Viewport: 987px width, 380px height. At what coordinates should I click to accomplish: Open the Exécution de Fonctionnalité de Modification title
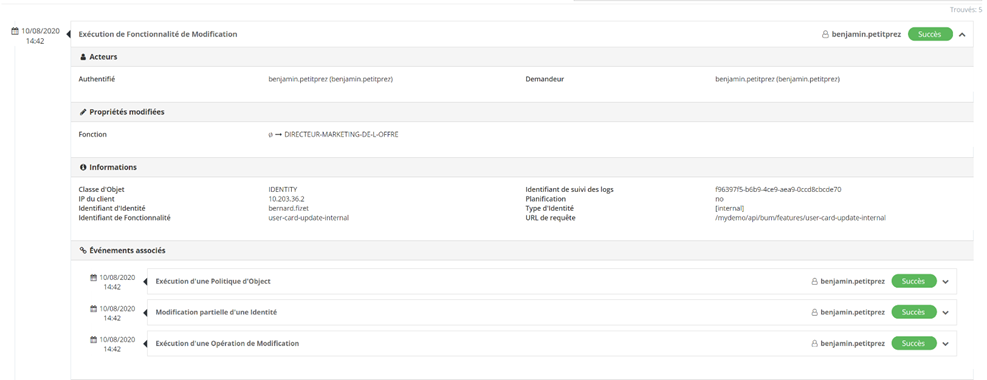click(158, 35)
